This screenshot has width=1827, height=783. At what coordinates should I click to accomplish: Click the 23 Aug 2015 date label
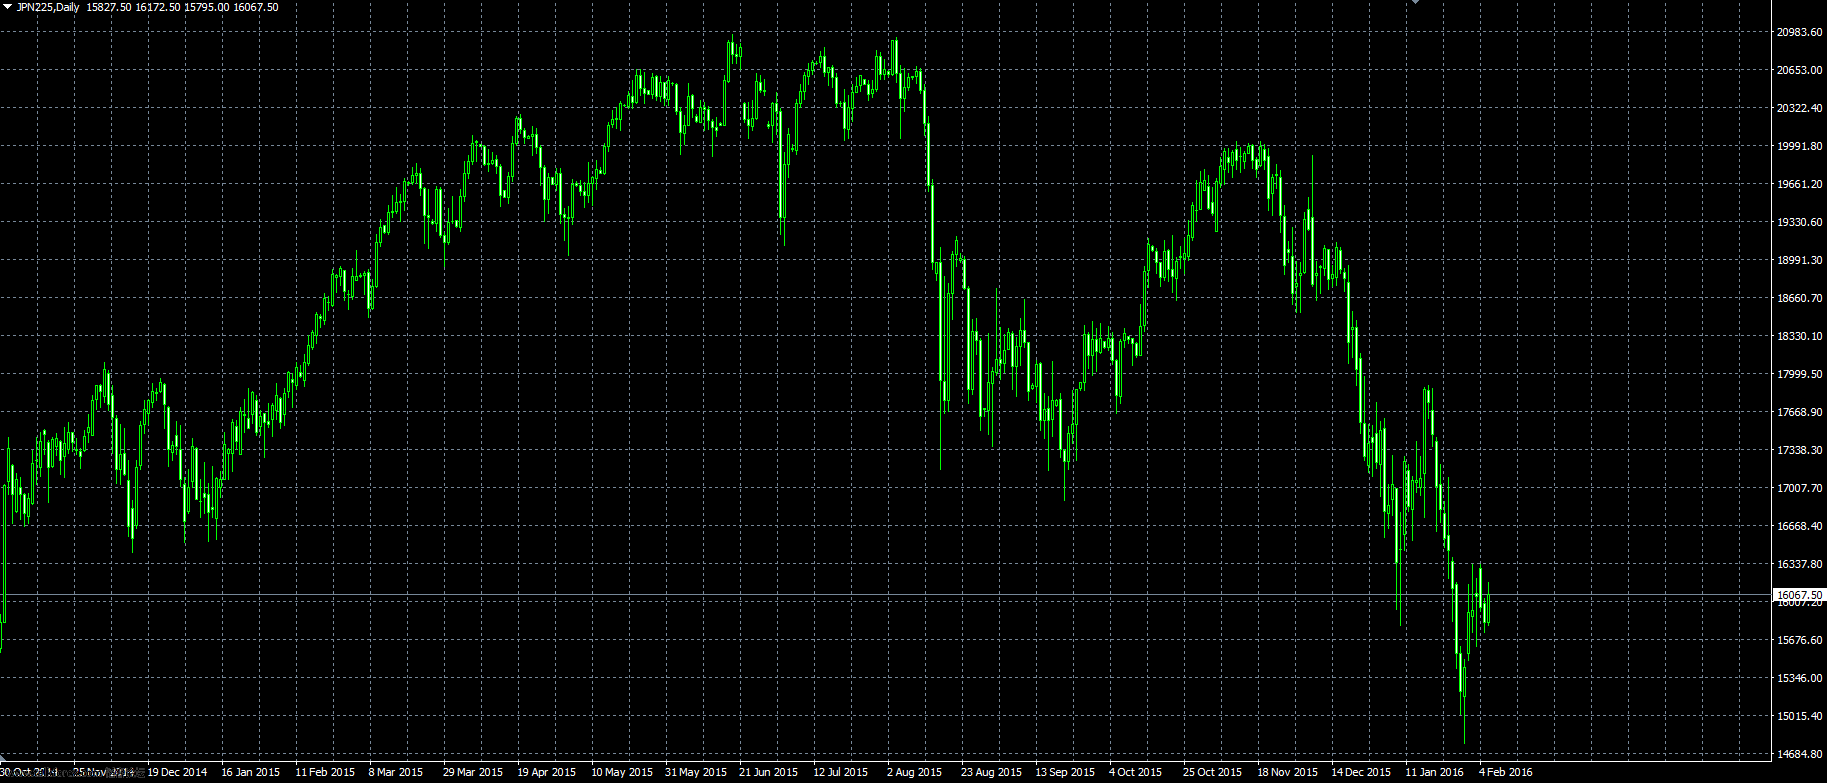[991, 772]
